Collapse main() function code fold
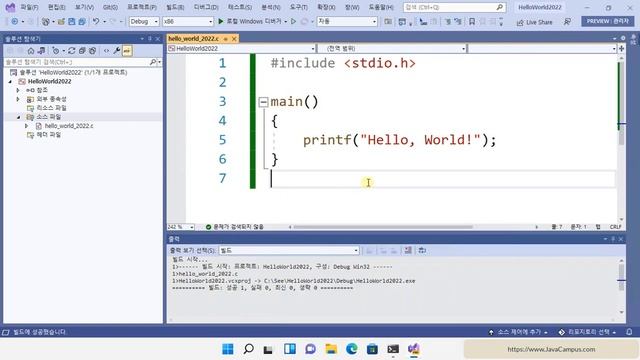The width and height of the screenshot is (640, 360). point(264,102)
